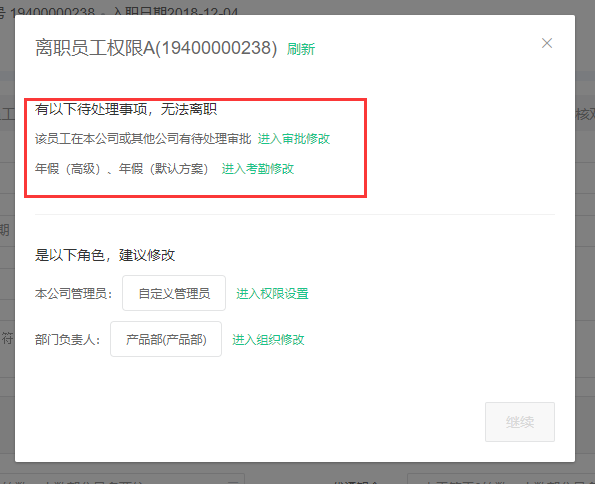Click the green 刷新 refresh link
The image size is (595, 484).
301,49
